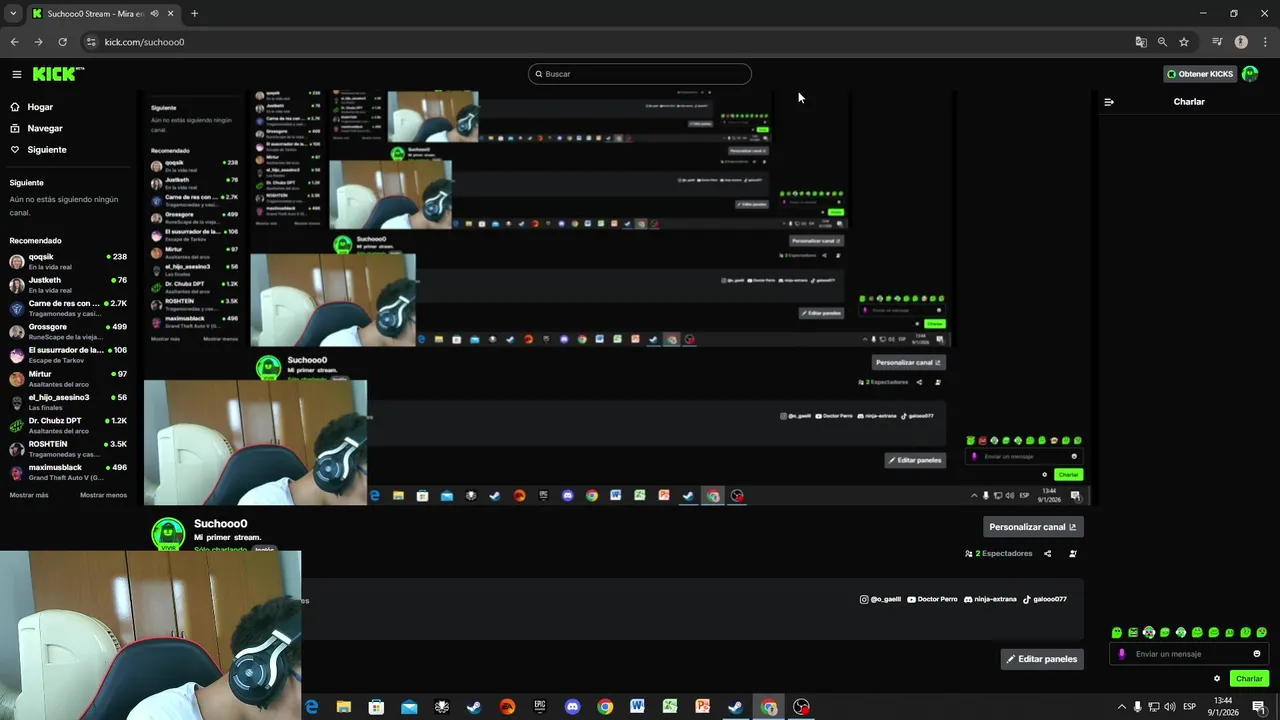The height and width of the screenshot is (720, 1280).
Task: Open recommended channel Mirtur
Action: pyautogui.click(x=68, y=379)
